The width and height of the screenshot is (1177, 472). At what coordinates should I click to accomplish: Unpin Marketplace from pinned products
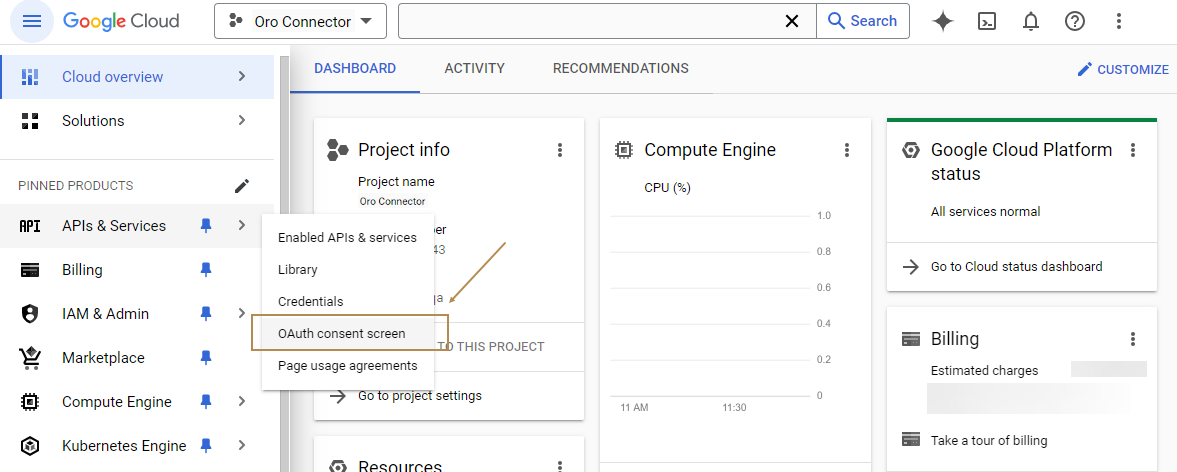[206, 358]
